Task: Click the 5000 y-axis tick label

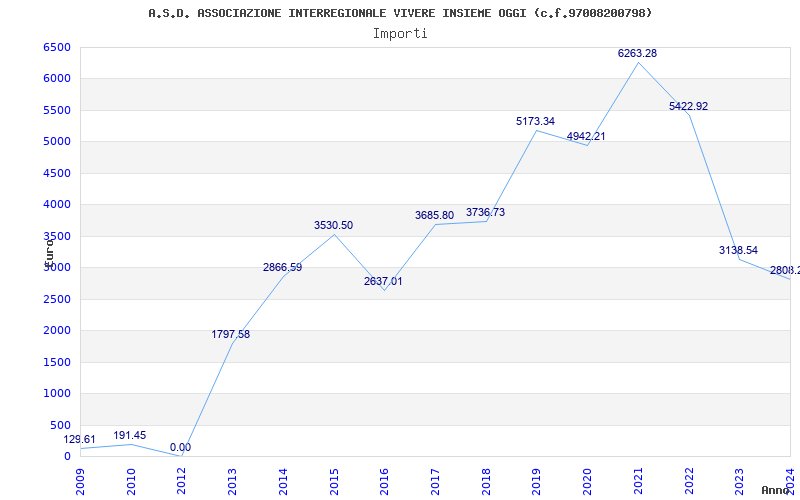Action: 57,141
